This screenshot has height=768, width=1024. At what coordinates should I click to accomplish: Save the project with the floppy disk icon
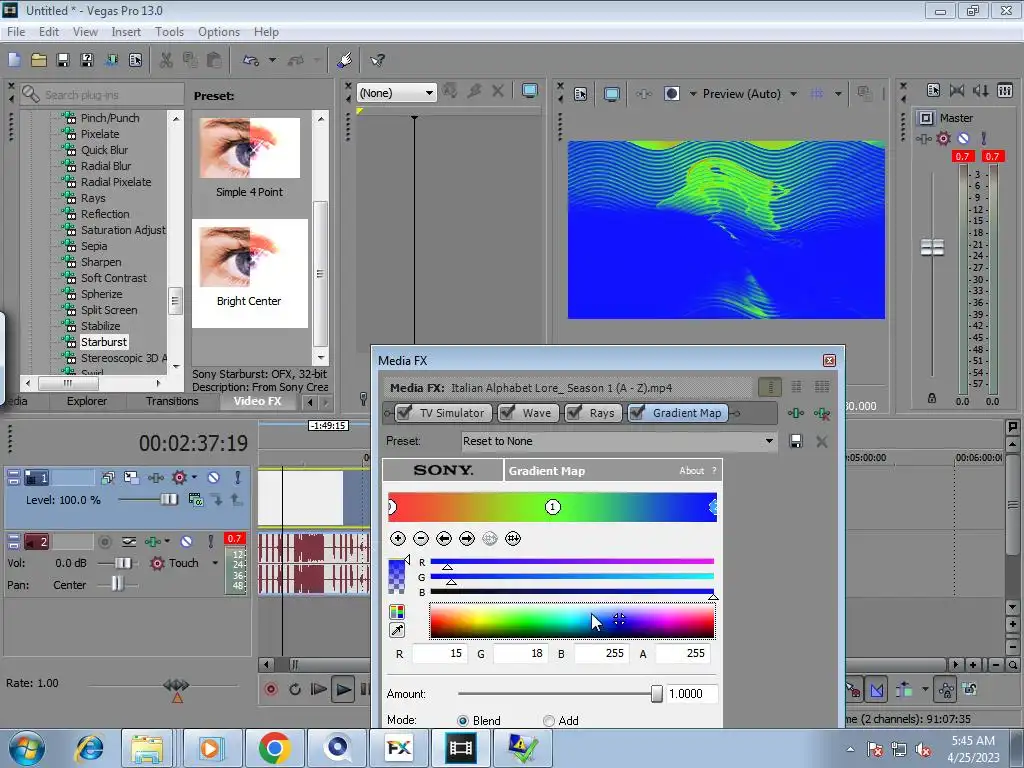click(x=63, y=60)
